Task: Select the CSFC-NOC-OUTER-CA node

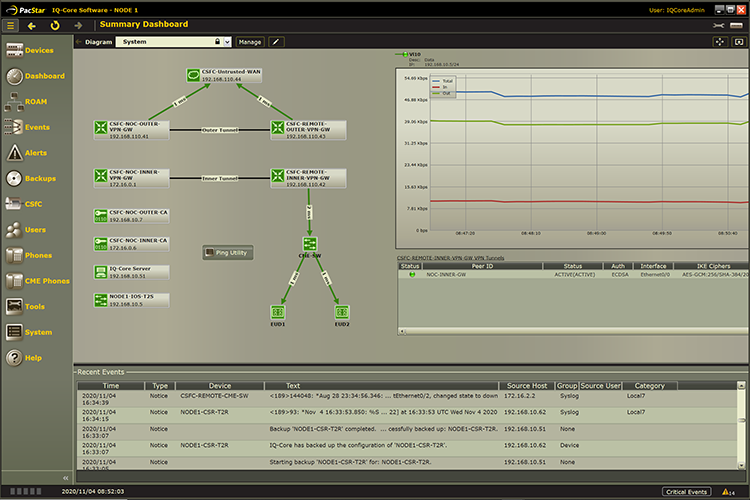Action: coord(132,216)
